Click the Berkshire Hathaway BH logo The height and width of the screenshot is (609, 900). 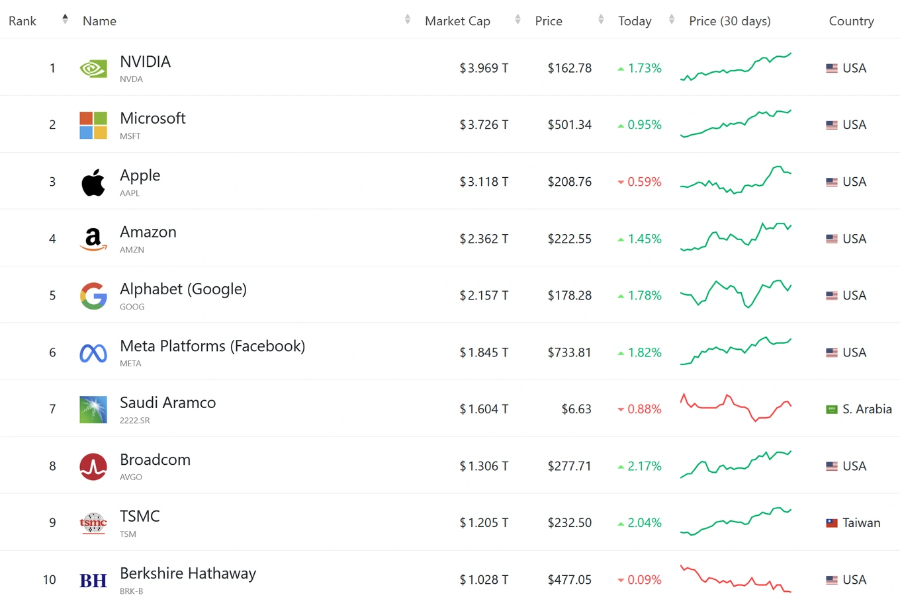(x=93, y=580)
